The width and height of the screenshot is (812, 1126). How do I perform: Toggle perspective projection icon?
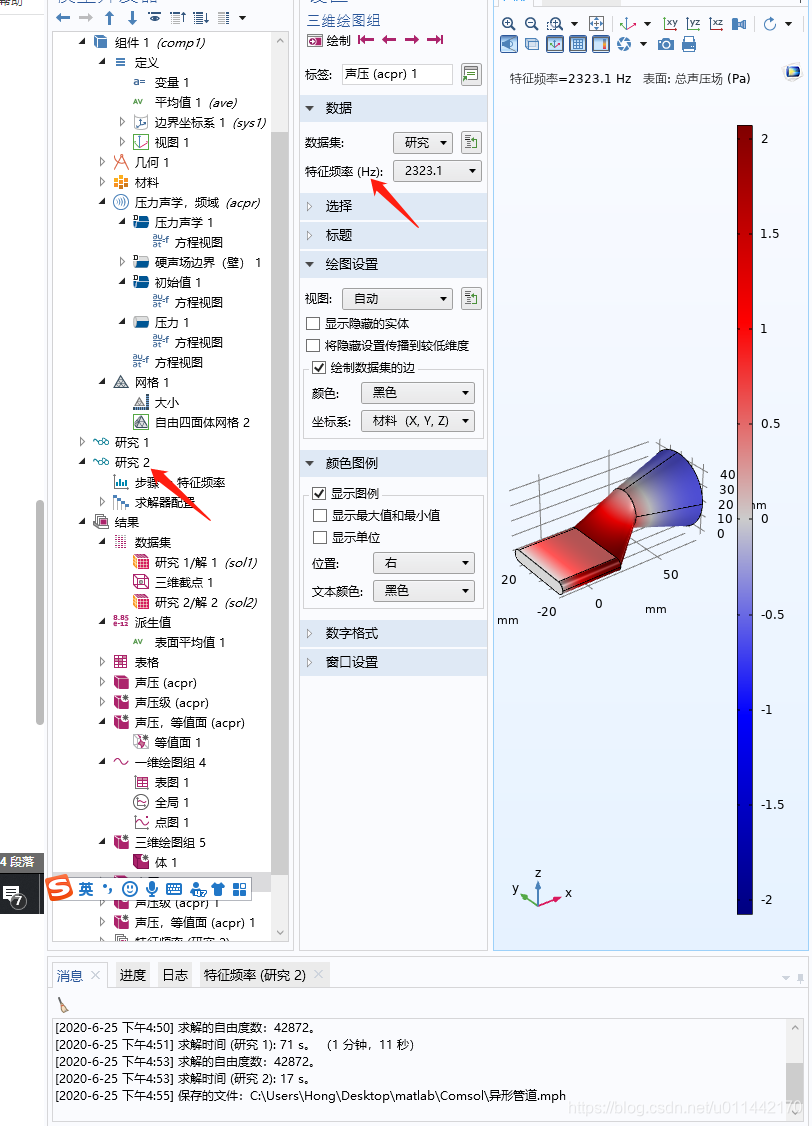point(509,45)
